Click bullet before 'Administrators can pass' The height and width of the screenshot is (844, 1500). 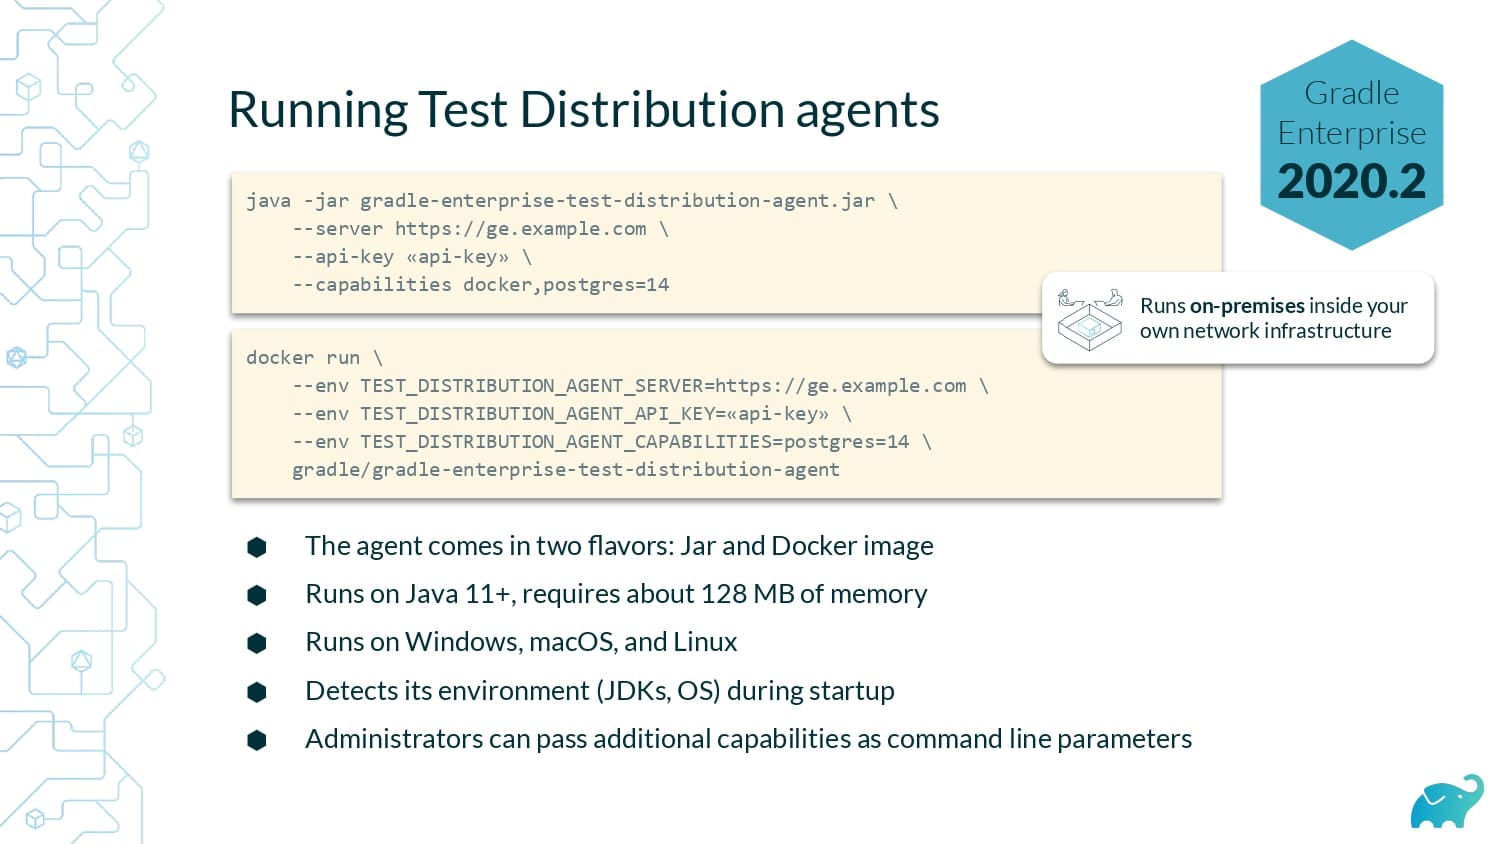pyautogui.click(x=257, y=740)
